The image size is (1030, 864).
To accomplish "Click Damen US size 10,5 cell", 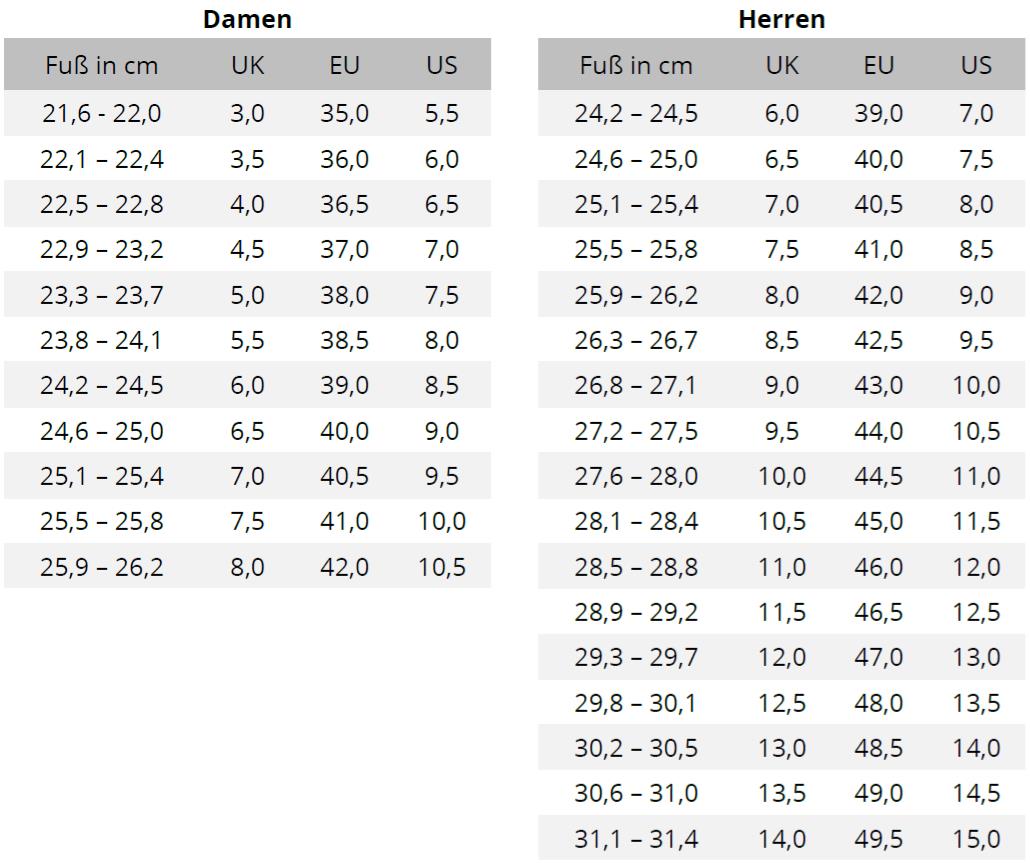I will (x=441, y=567).
